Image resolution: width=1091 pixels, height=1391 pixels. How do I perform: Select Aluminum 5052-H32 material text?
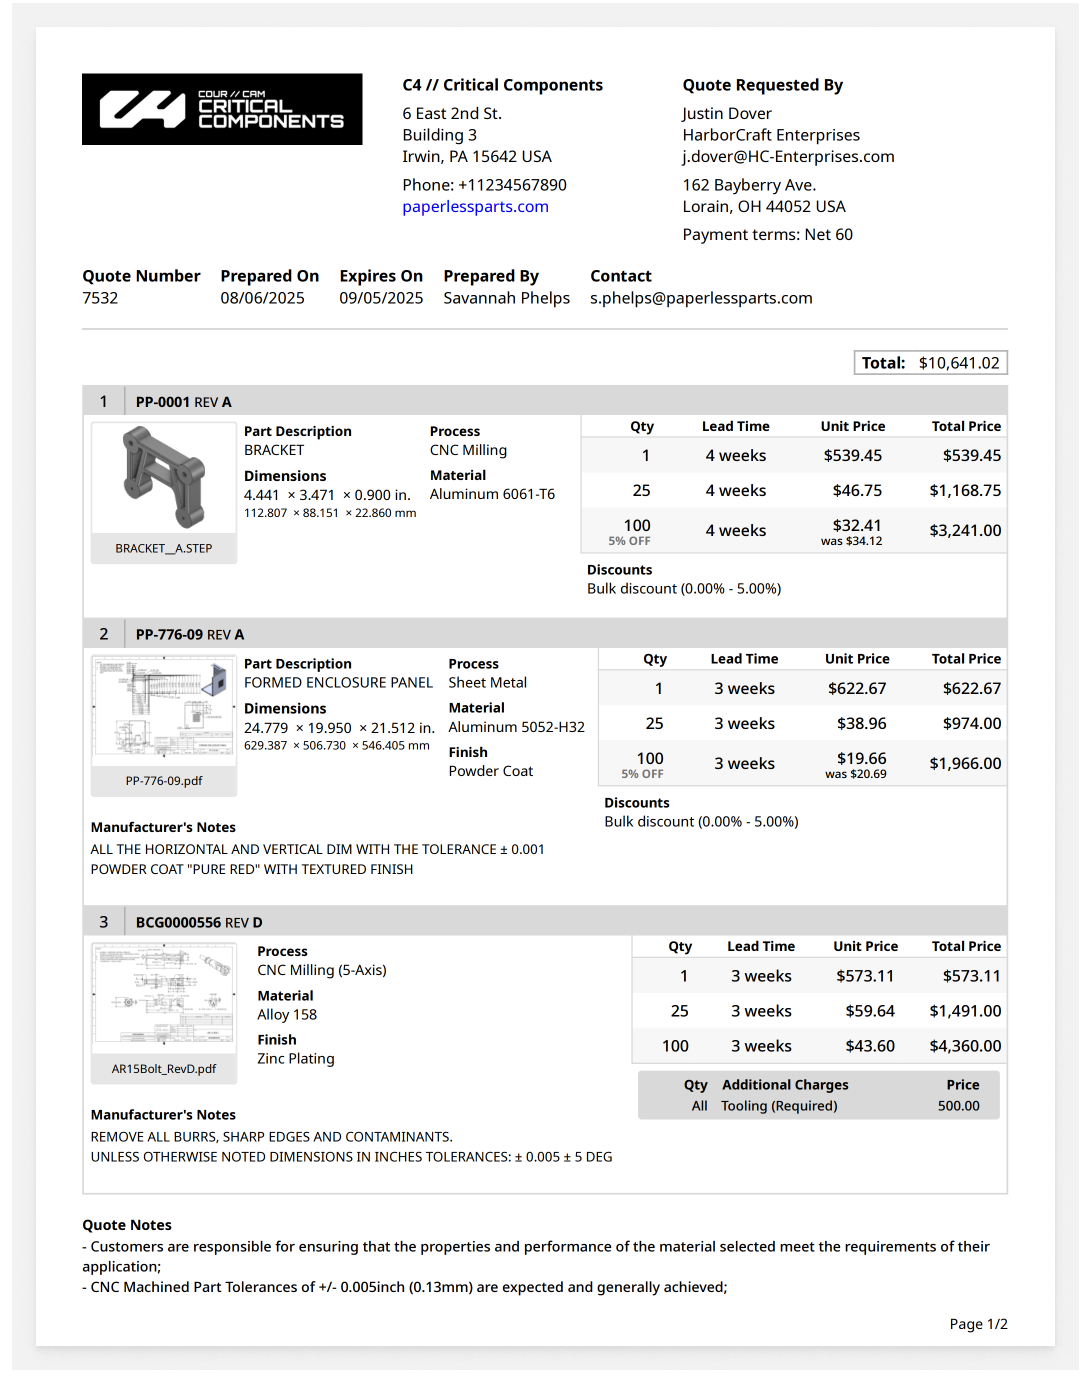[517, 728]
